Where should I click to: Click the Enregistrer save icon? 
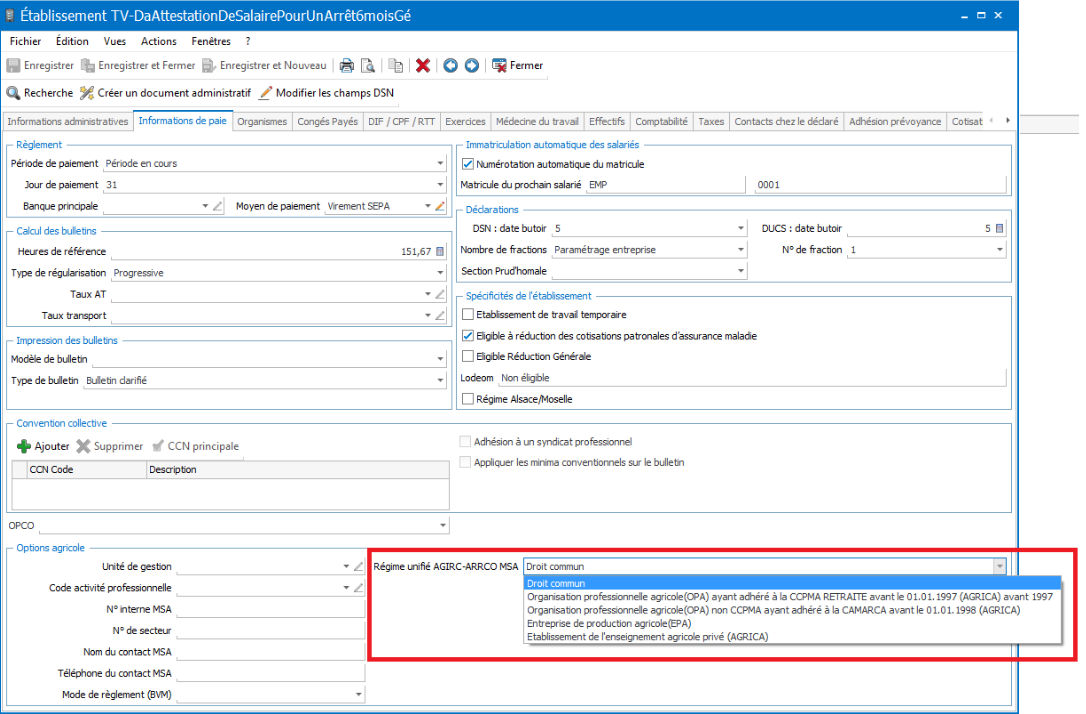click(13, 65)
